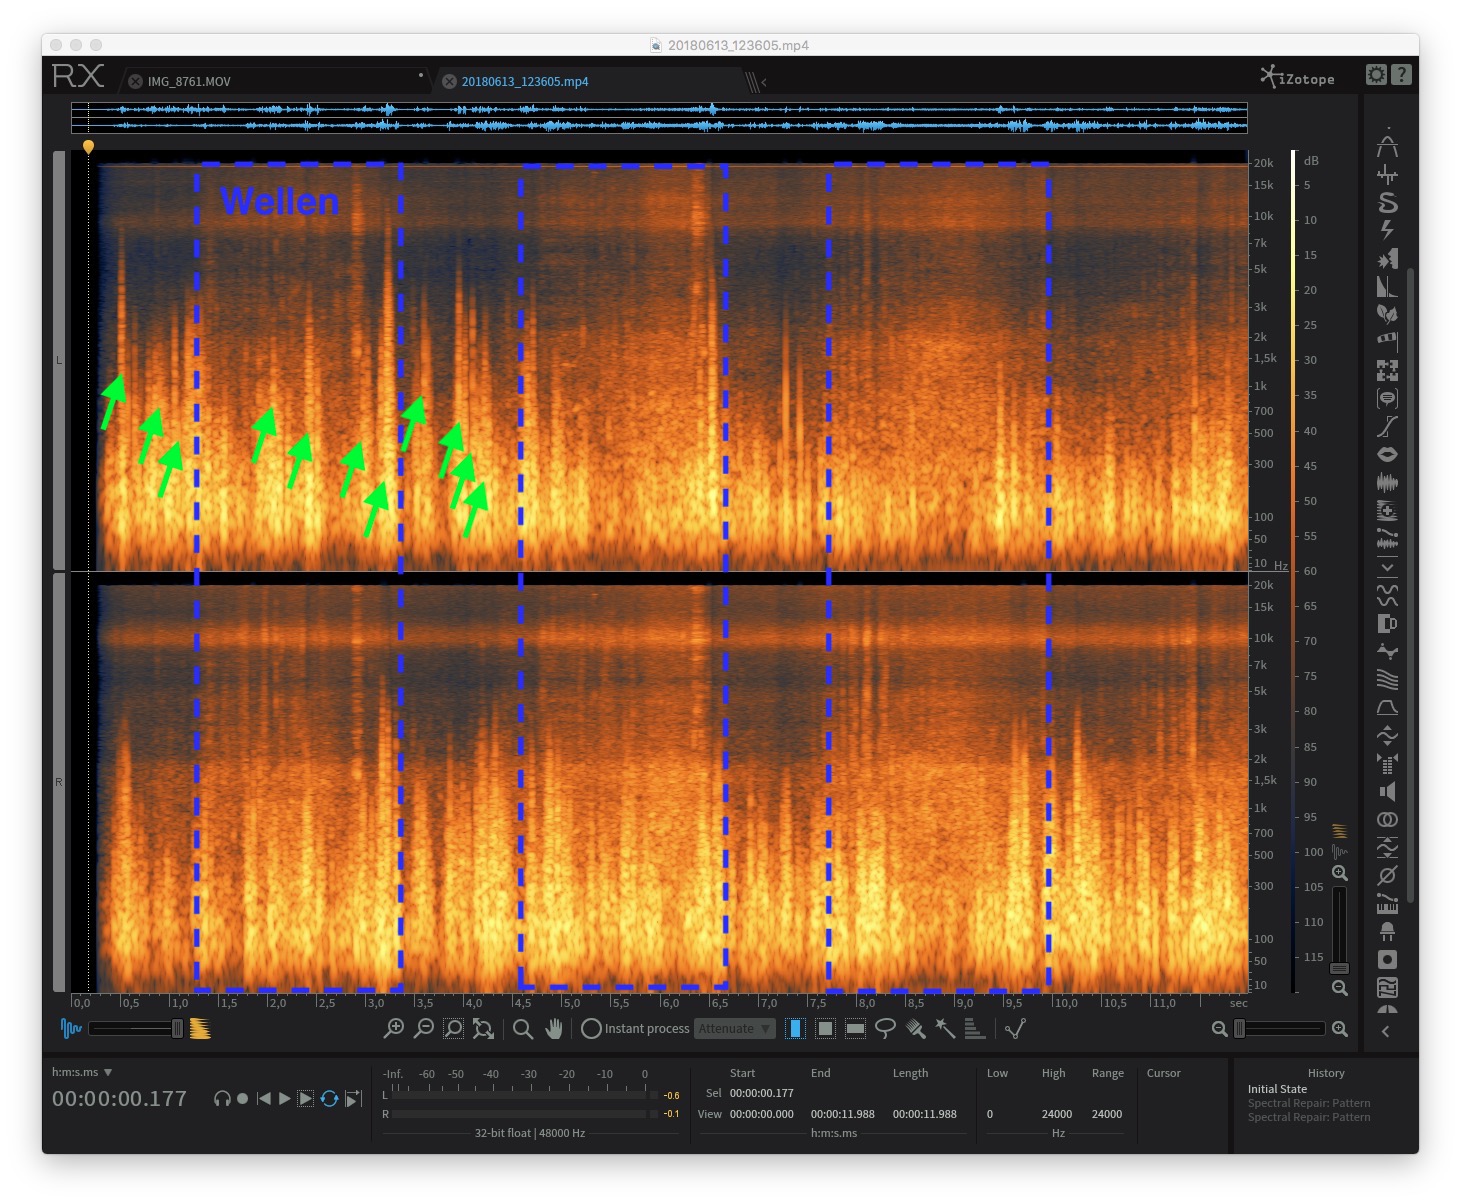Screen dimensions: 1461x1204
Task: Open the speaker Loudness module
Action: point(1387,791)
